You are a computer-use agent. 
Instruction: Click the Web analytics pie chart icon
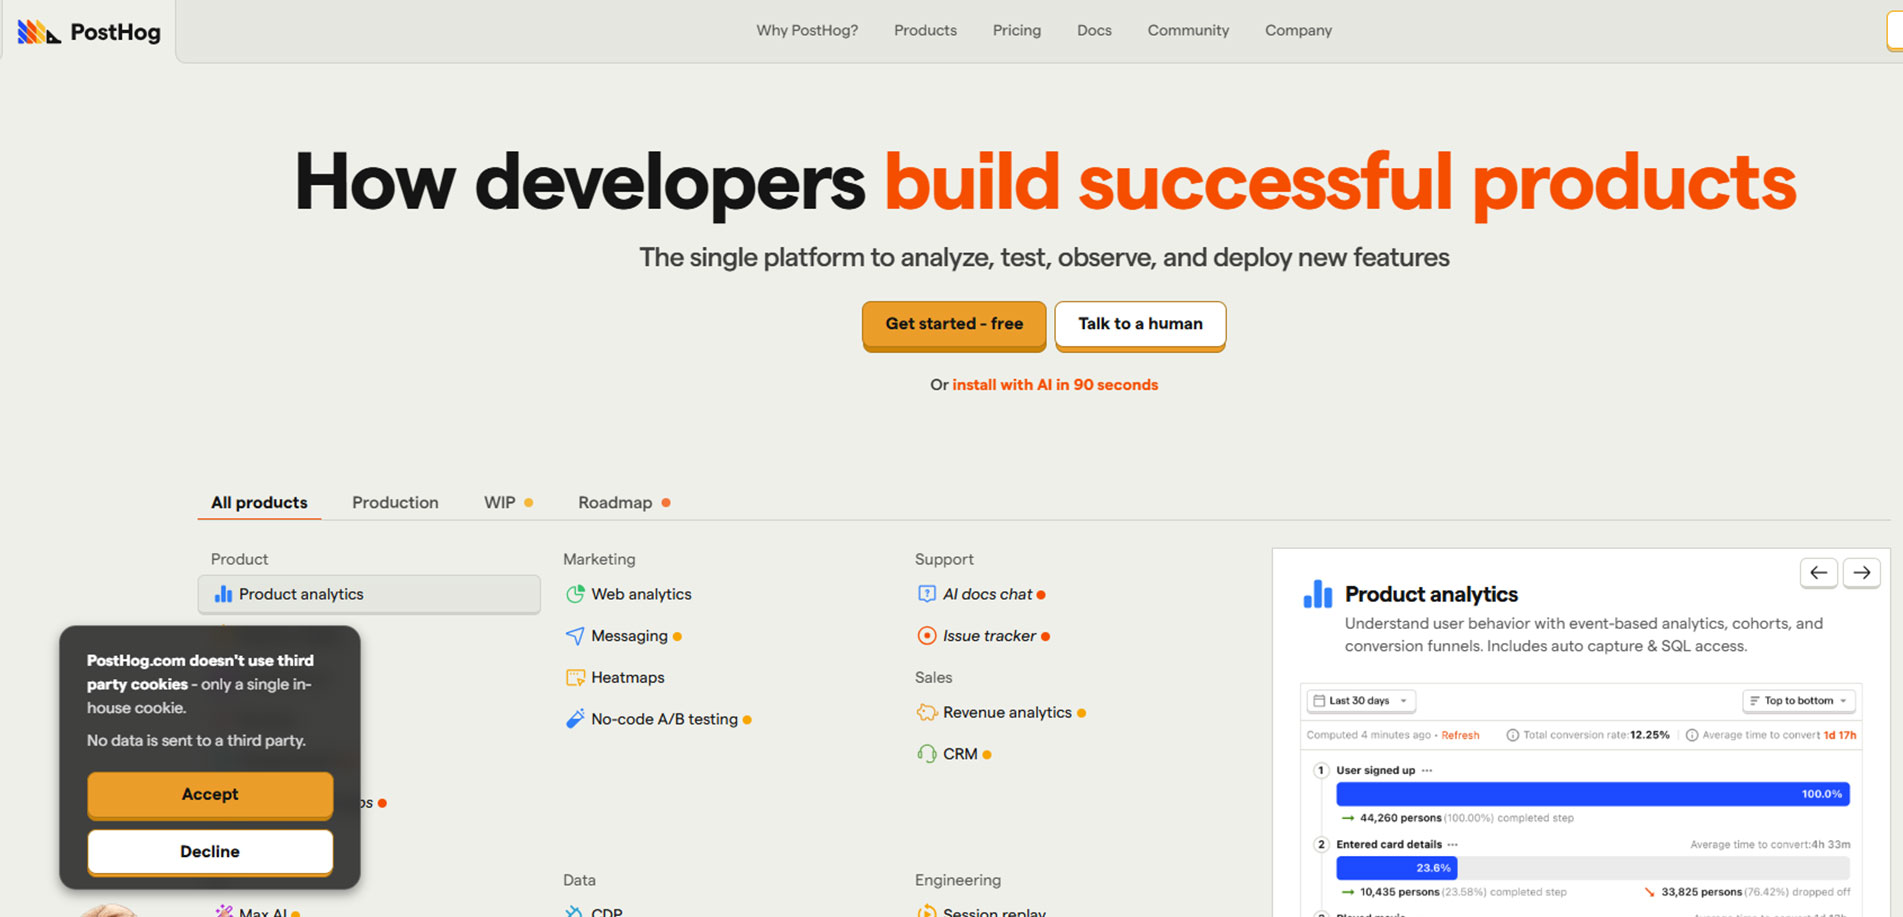(x=575, y=594)
